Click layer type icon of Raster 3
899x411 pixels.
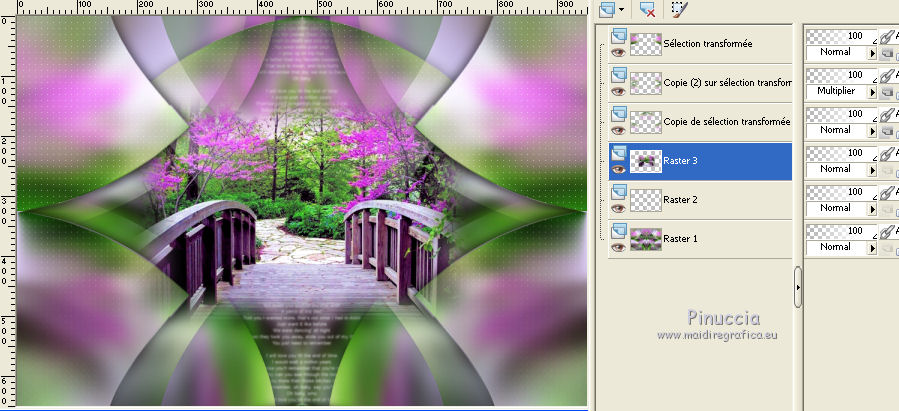(x=619, y=154)
